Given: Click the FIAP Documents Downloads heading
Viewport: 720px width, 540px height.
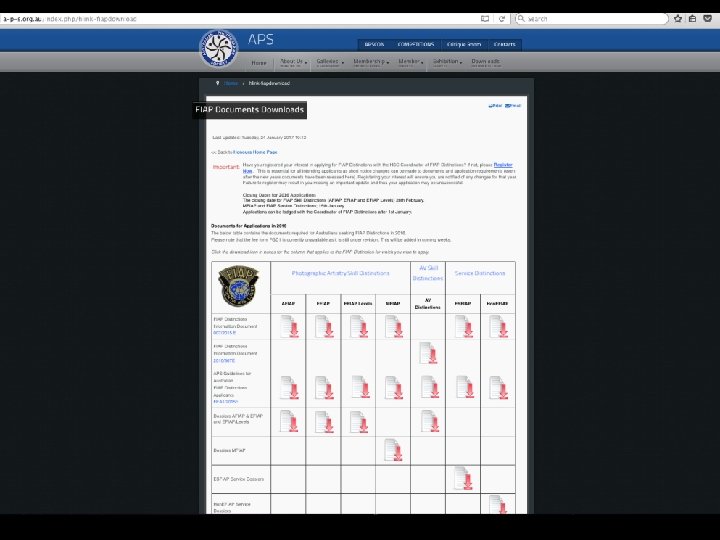Looking at the screenshot, I should click(x=249, y=110).
